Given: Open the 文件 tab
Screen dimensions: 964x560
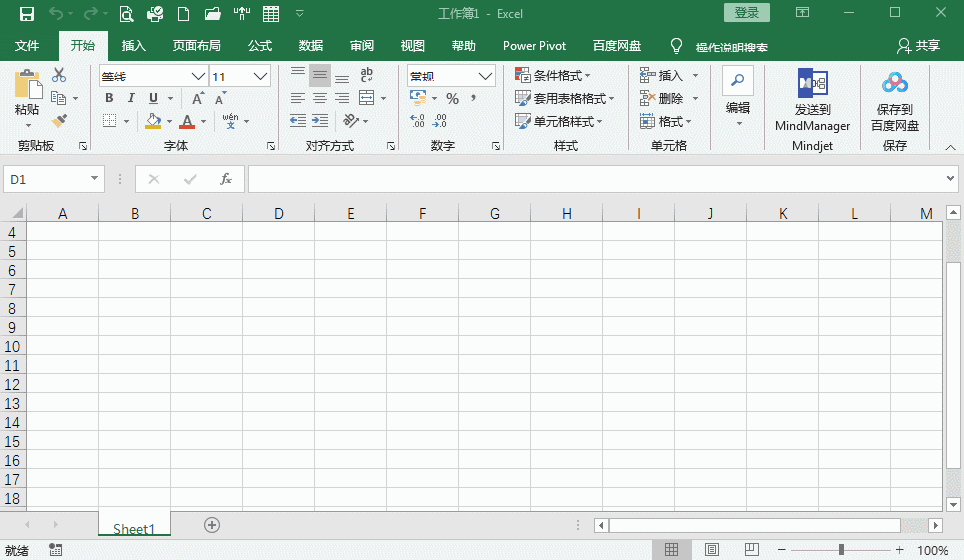Looking at the screenshot, I should coord(27,46).
